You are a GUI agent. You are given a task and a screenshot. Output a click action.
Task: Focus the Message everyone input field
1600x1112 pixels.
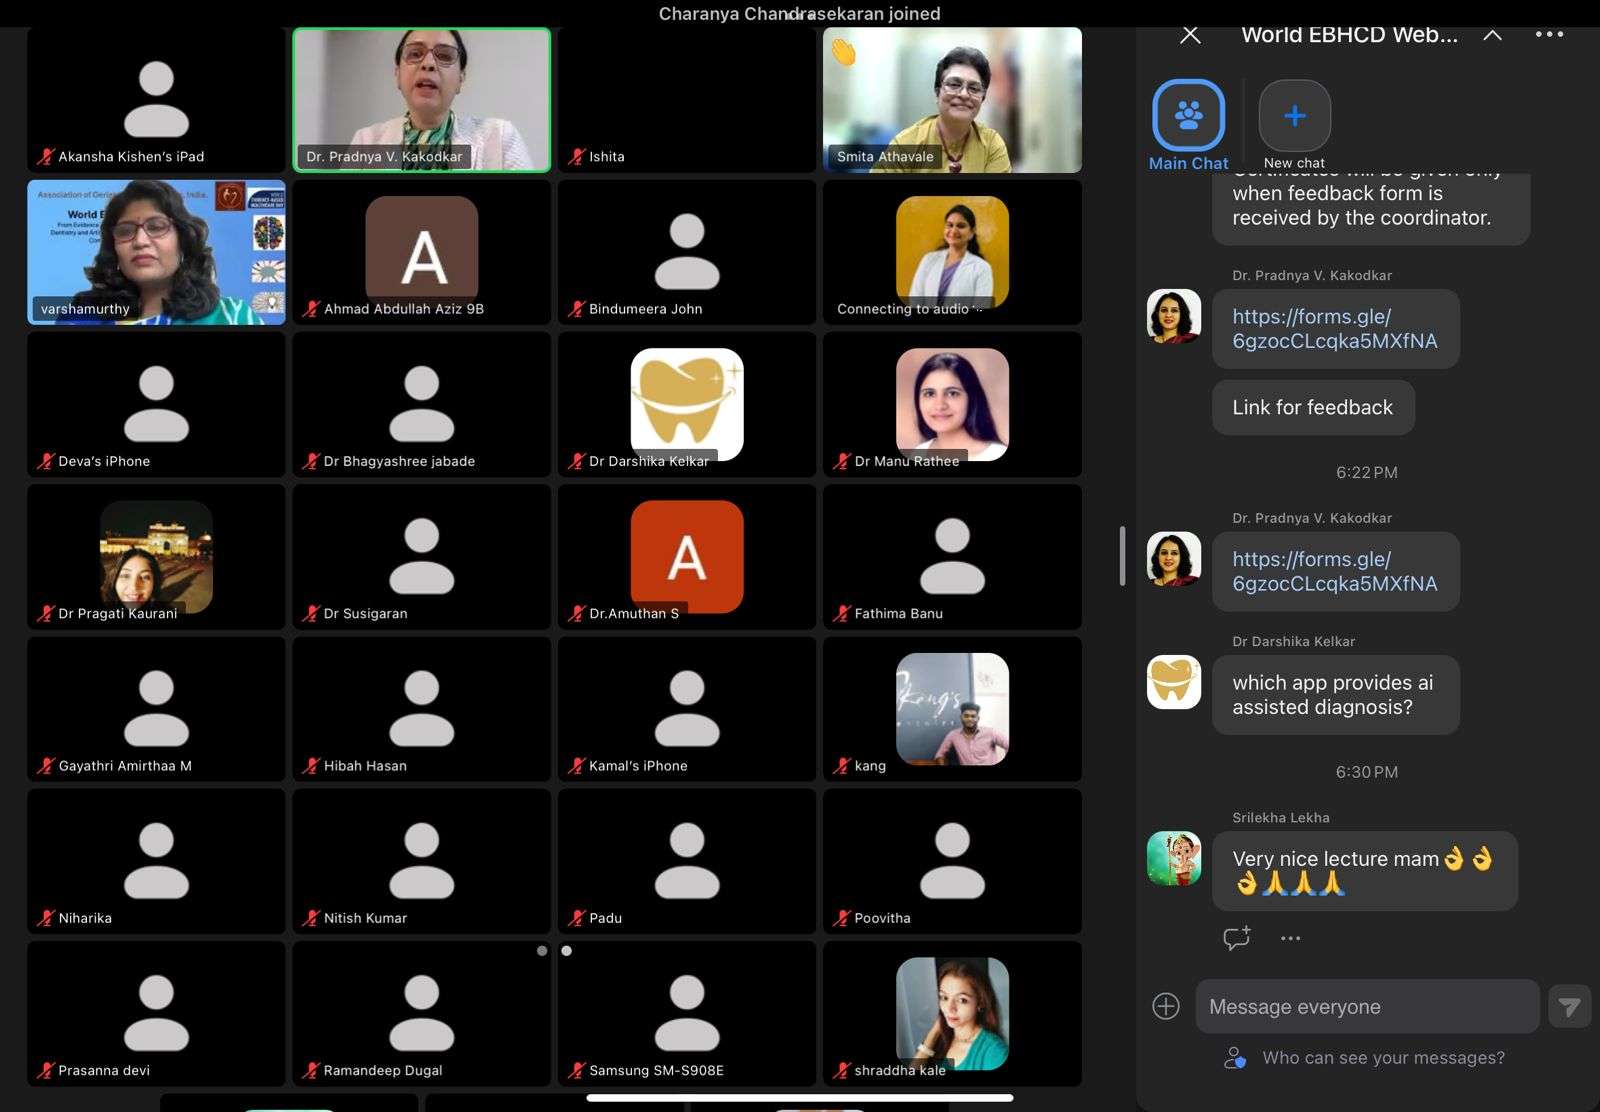1366,1007
